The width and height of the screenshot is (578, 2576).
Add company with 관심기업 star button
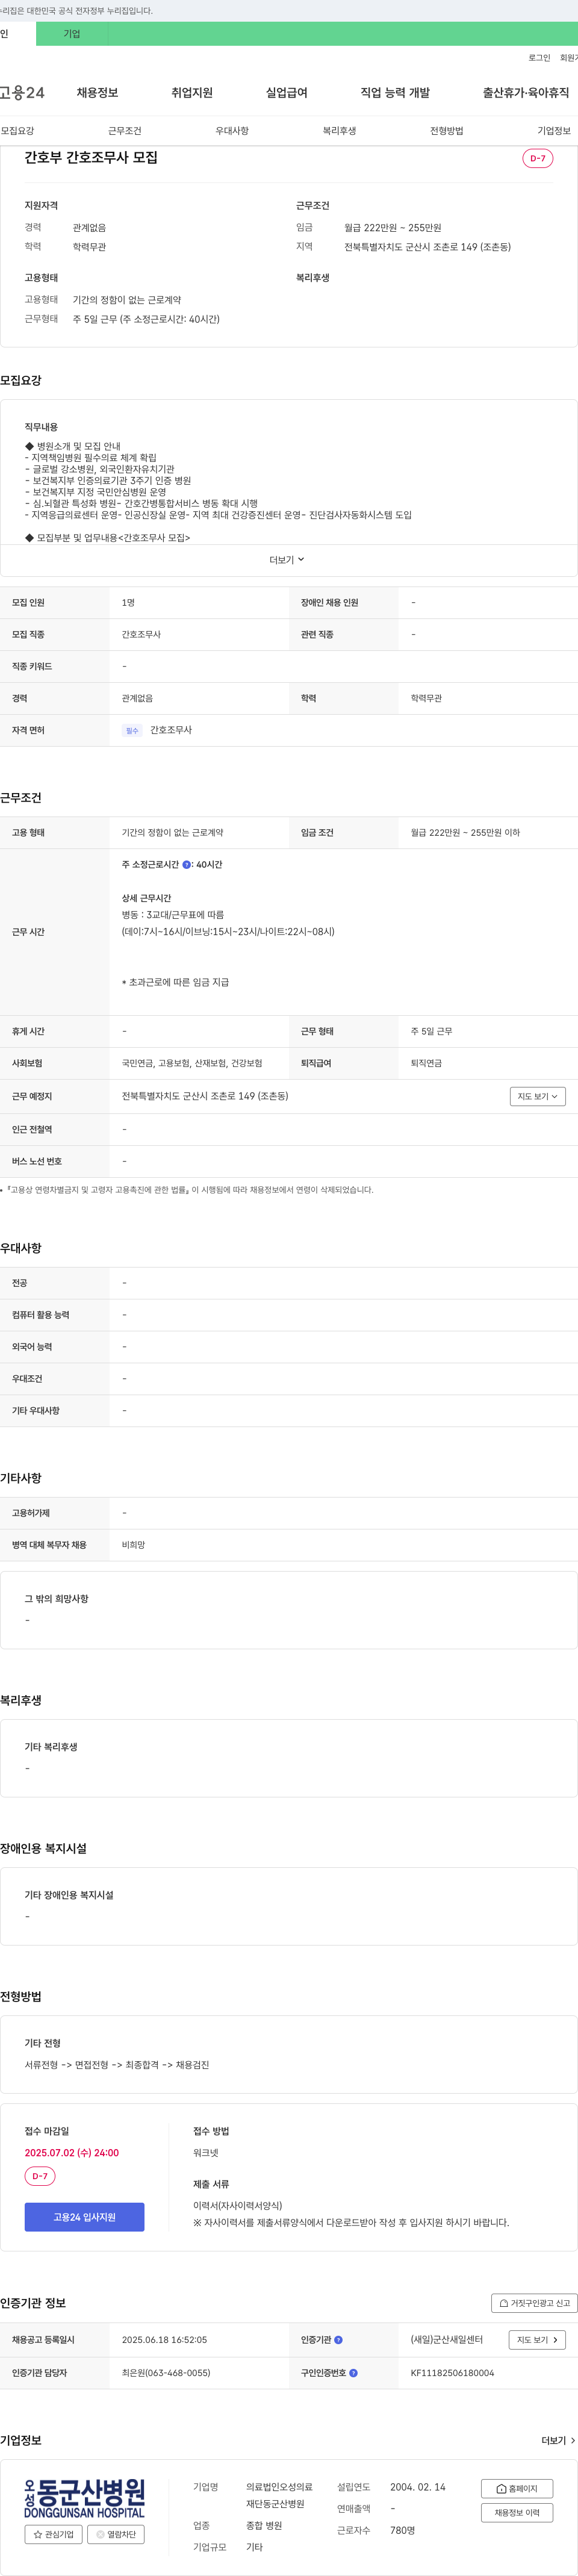point(53,2535)
